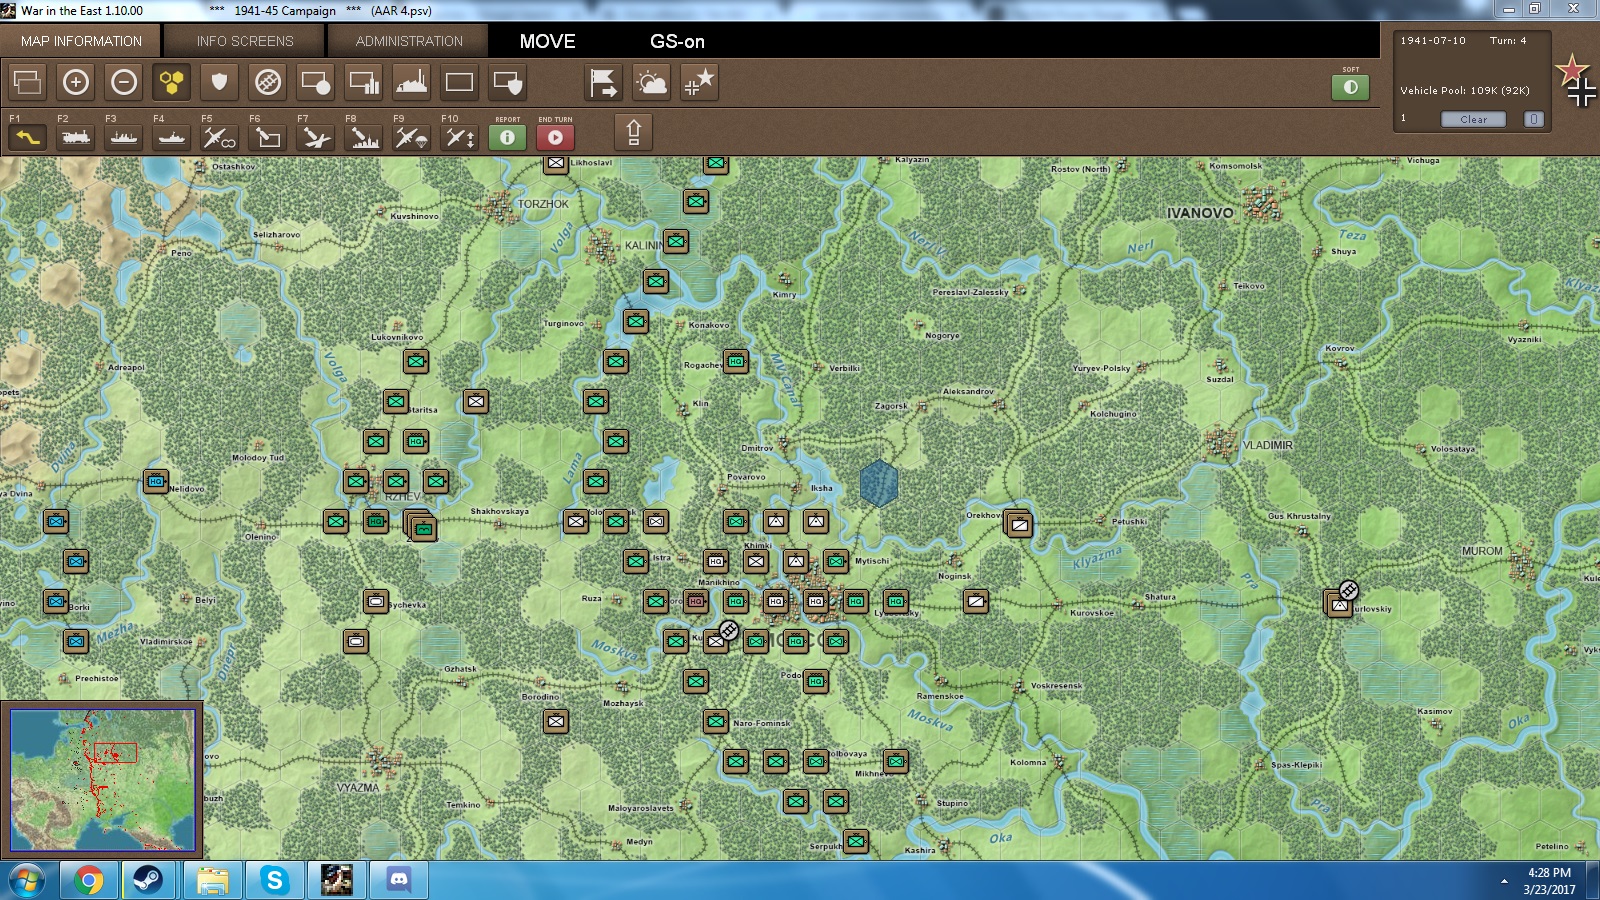Select the HQ counter near Nelidovo
Screen dimensions: 1600x900
[156, 481]
